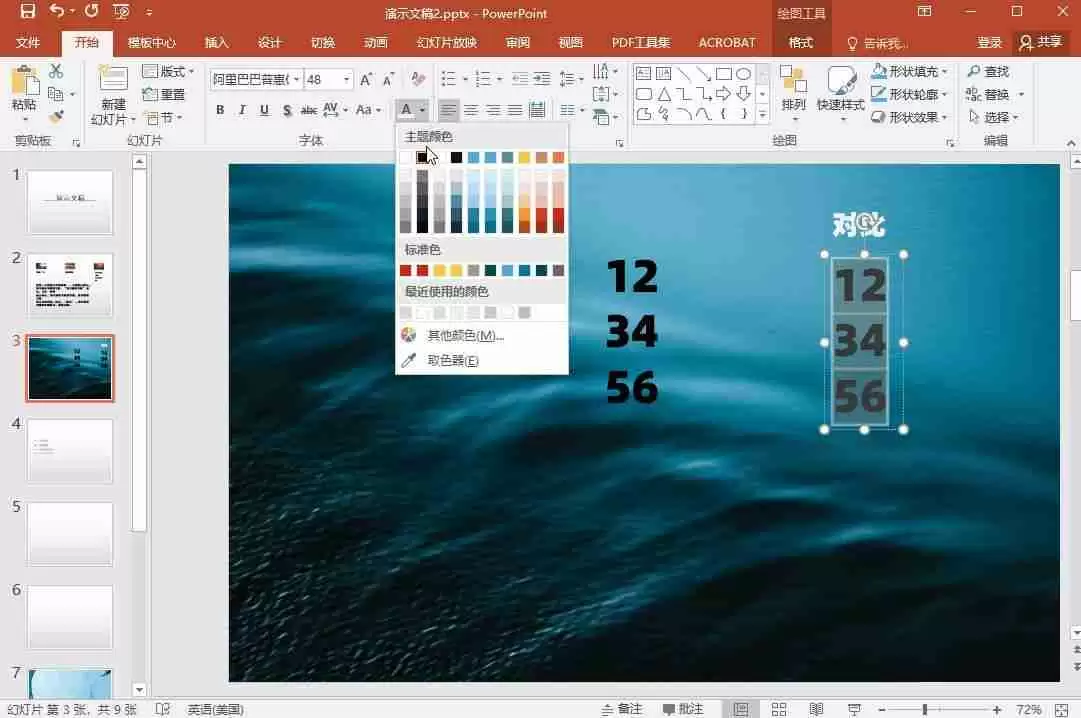Open the Insert (插入) ribbon tab
The width and height of the screenshot is (1081, 718).
coord(216,43)
